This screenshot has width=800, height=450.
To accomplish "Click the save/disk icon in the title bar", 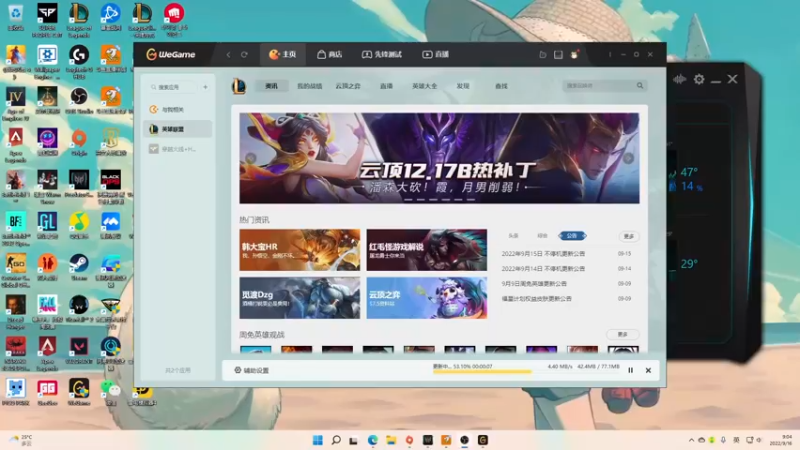I will click(x=558, y=54).
